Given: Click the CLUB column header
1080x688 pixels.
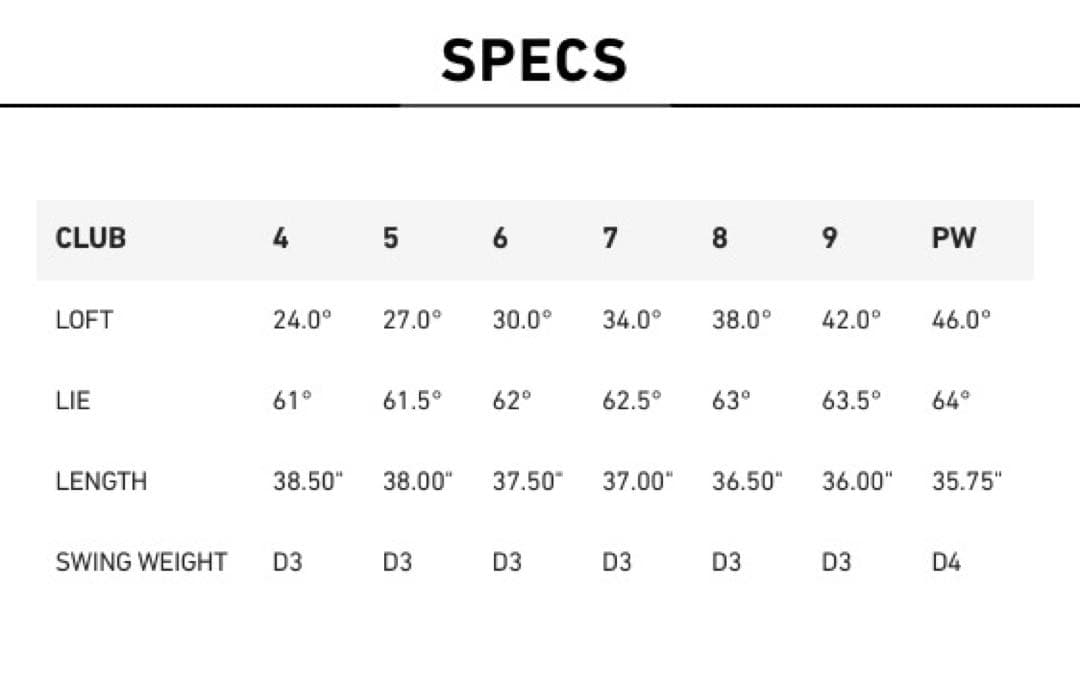Looking at the screenshot, I should click(x=91, y=240).
